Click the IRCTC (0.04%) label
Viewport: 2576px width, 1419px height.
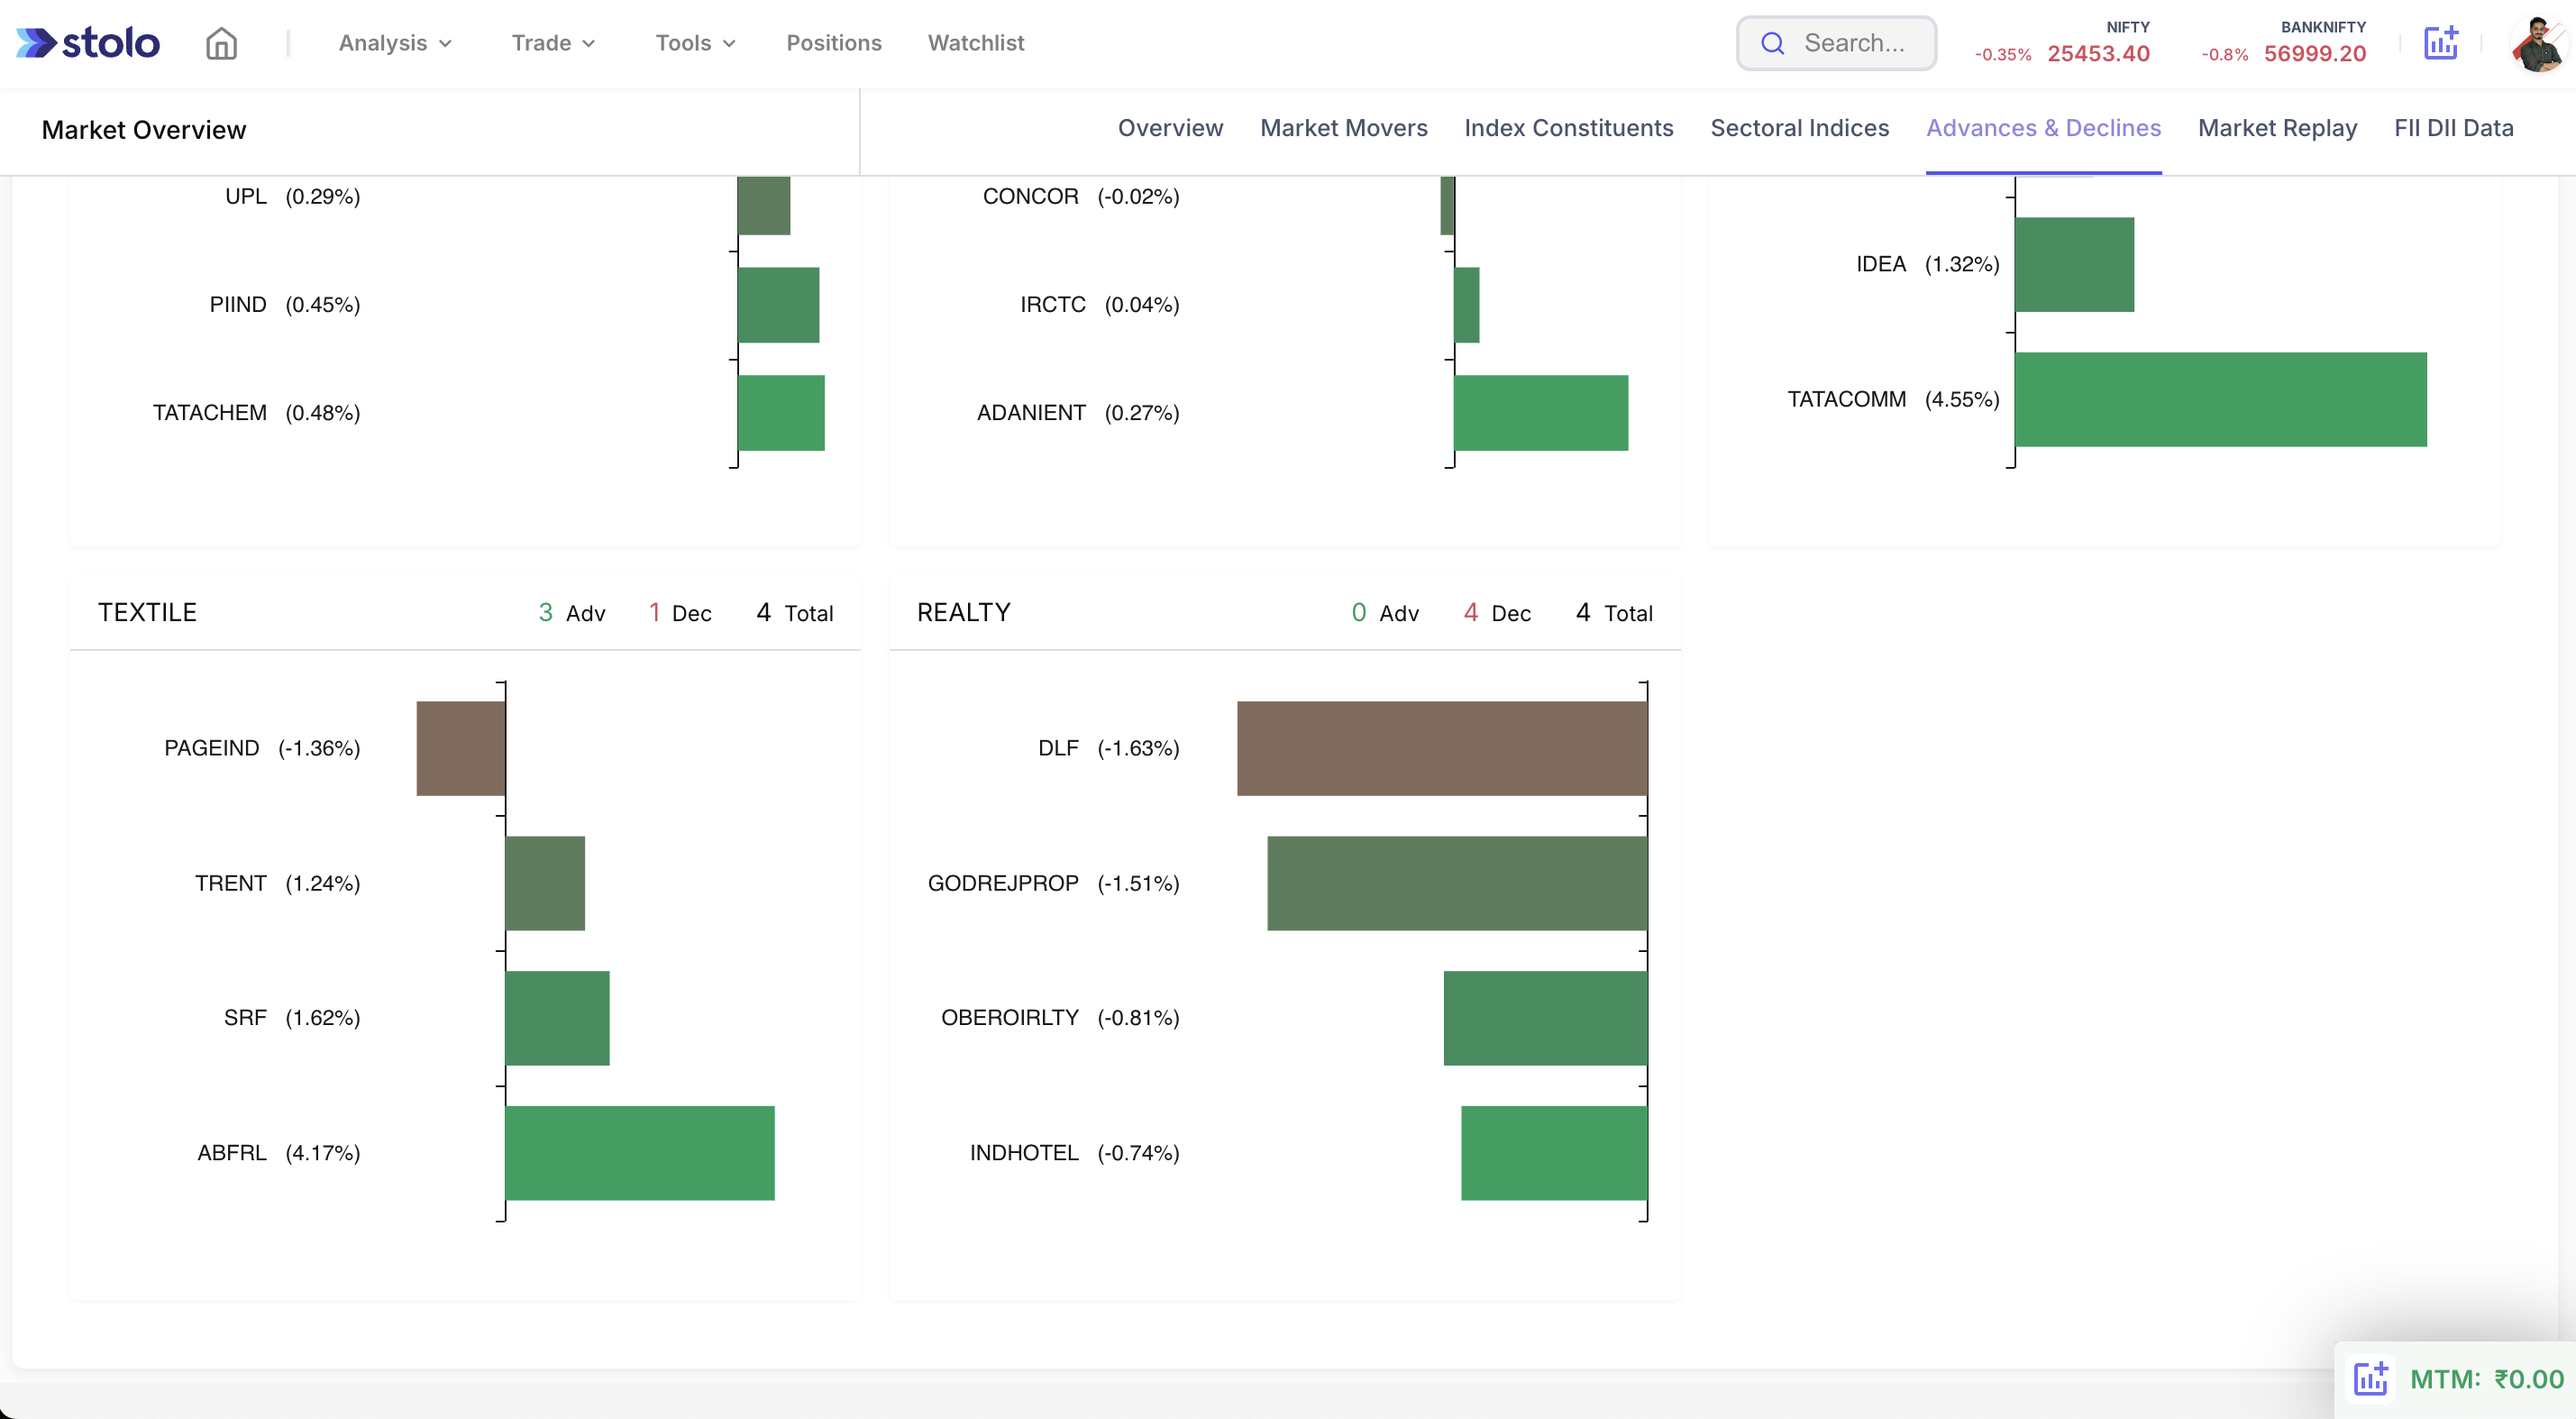pyautogui.click(x=1100, y=304)
